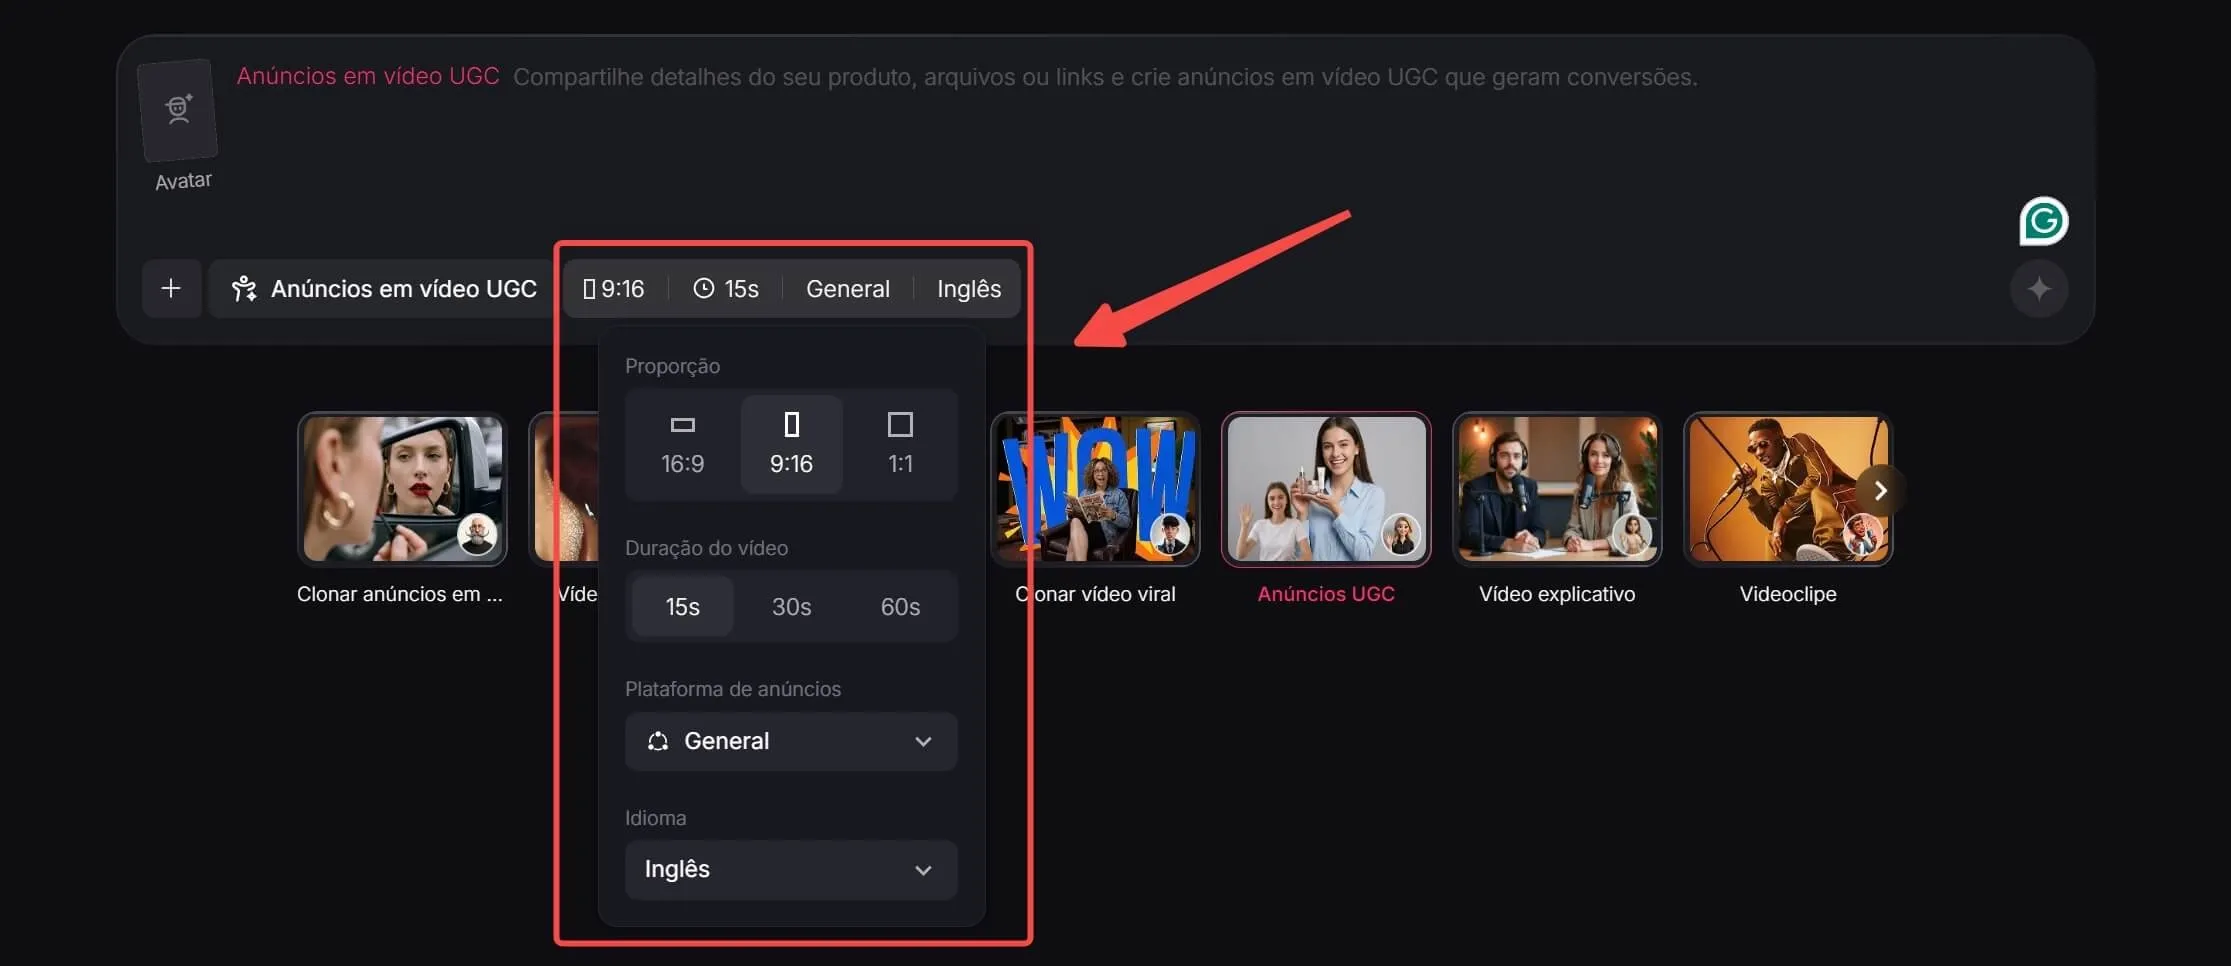Click General in the settings toolbar
This screenshot has height=966, width=2231.
point(848,289)
